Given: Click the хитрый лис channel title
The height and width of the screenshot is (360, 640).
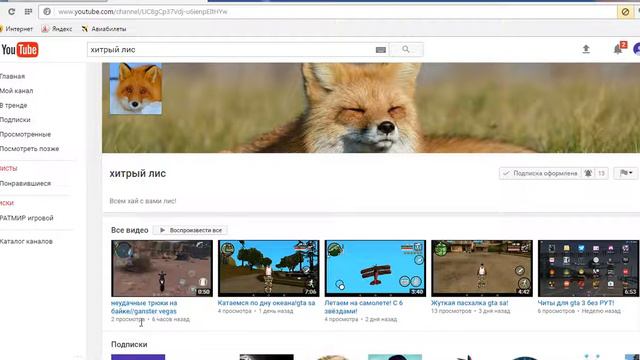Looking at the screenshot, I should (x=138, y=173).
